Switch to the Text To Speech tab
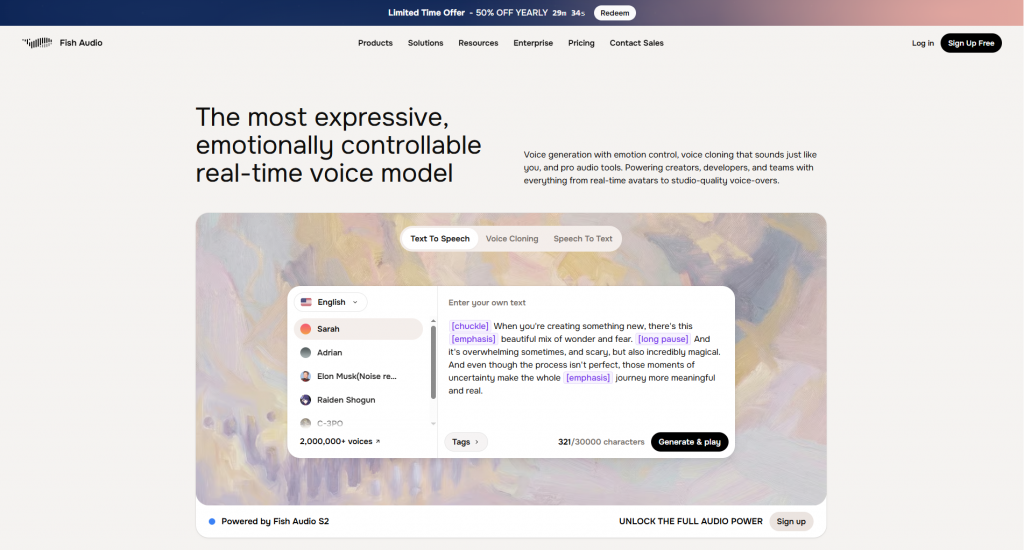Screen dimensions: 1024x550 point(440,238)
